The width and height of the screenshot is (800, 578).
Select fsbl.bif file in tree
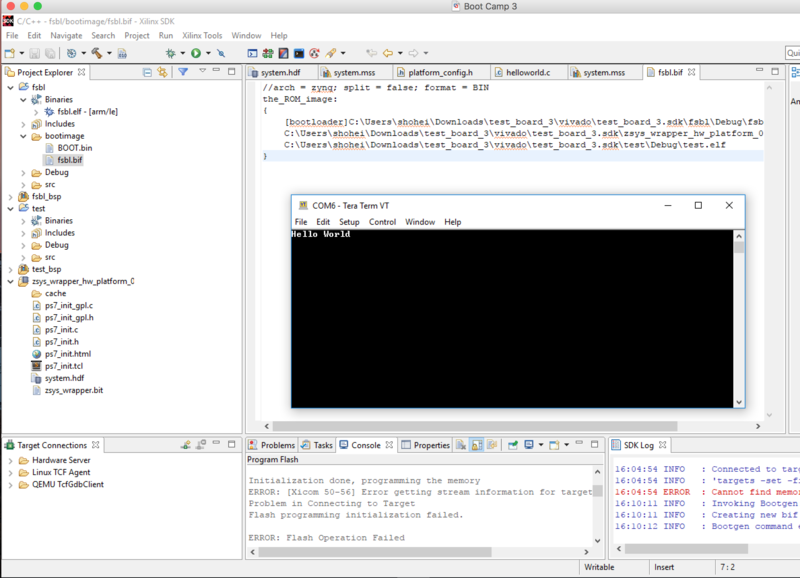point(69,160)
